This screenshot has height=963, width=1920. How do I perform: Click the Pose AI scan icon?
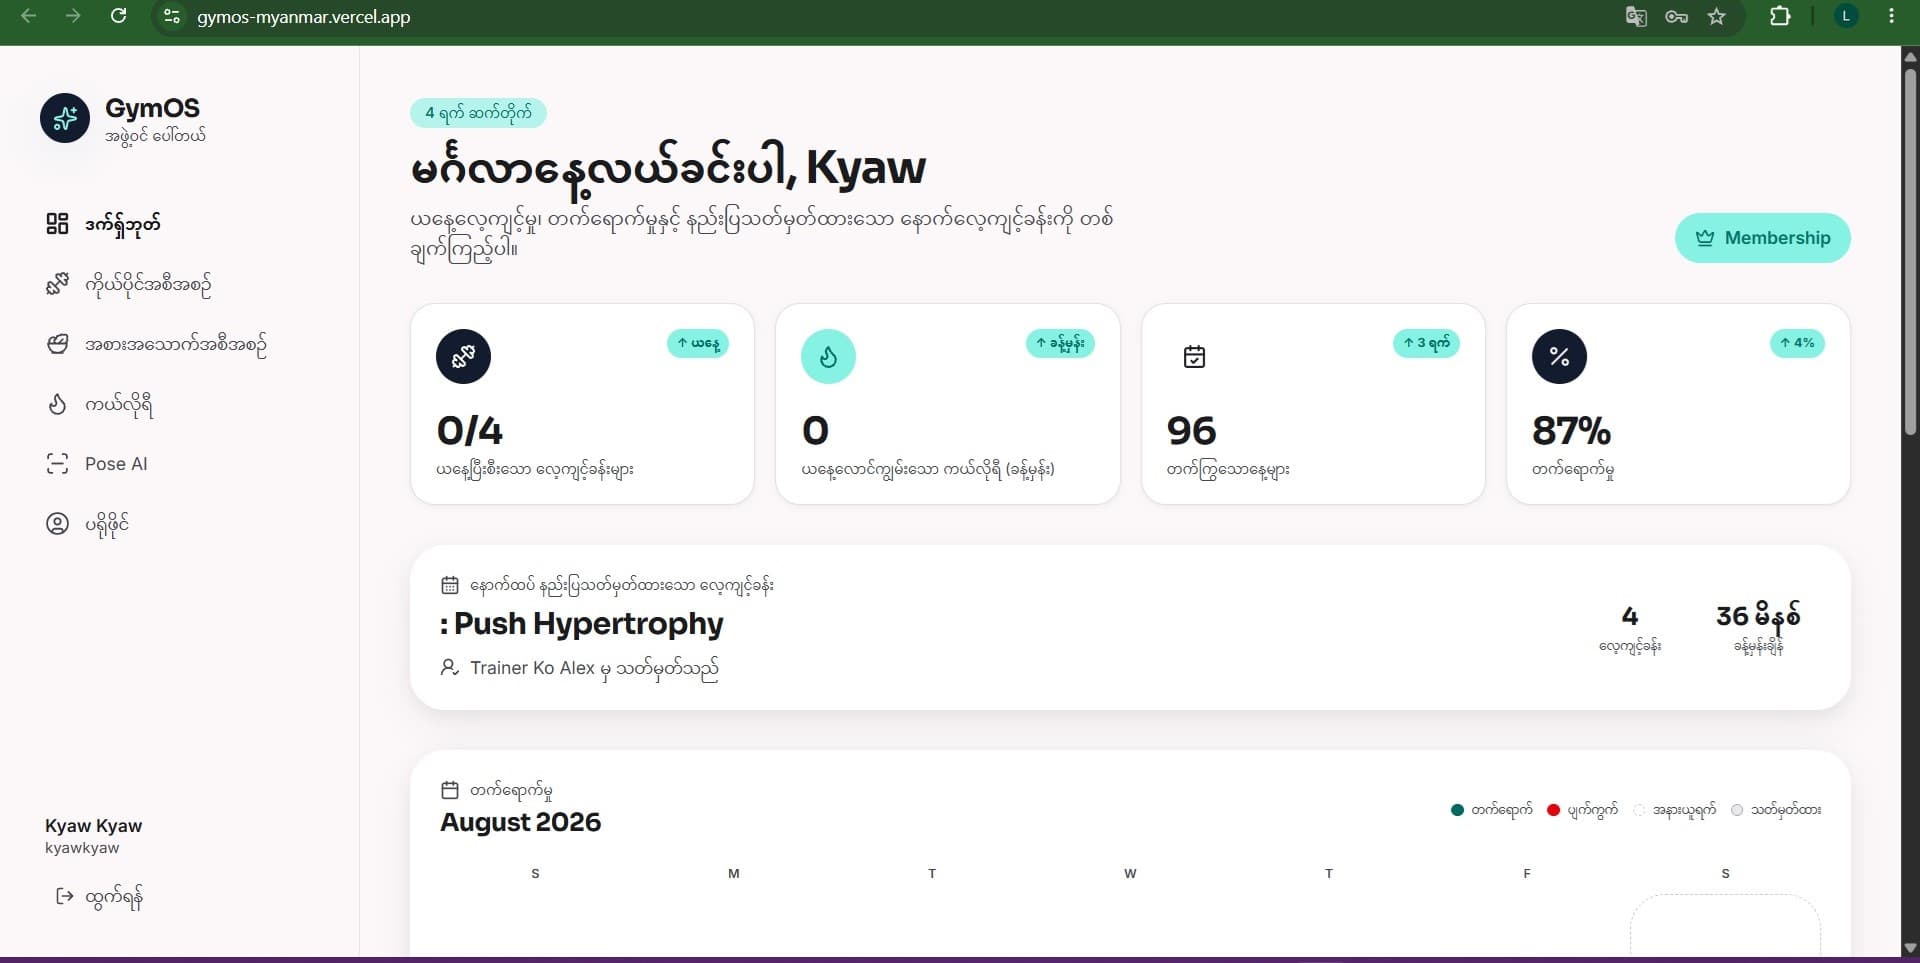(57, 464)
